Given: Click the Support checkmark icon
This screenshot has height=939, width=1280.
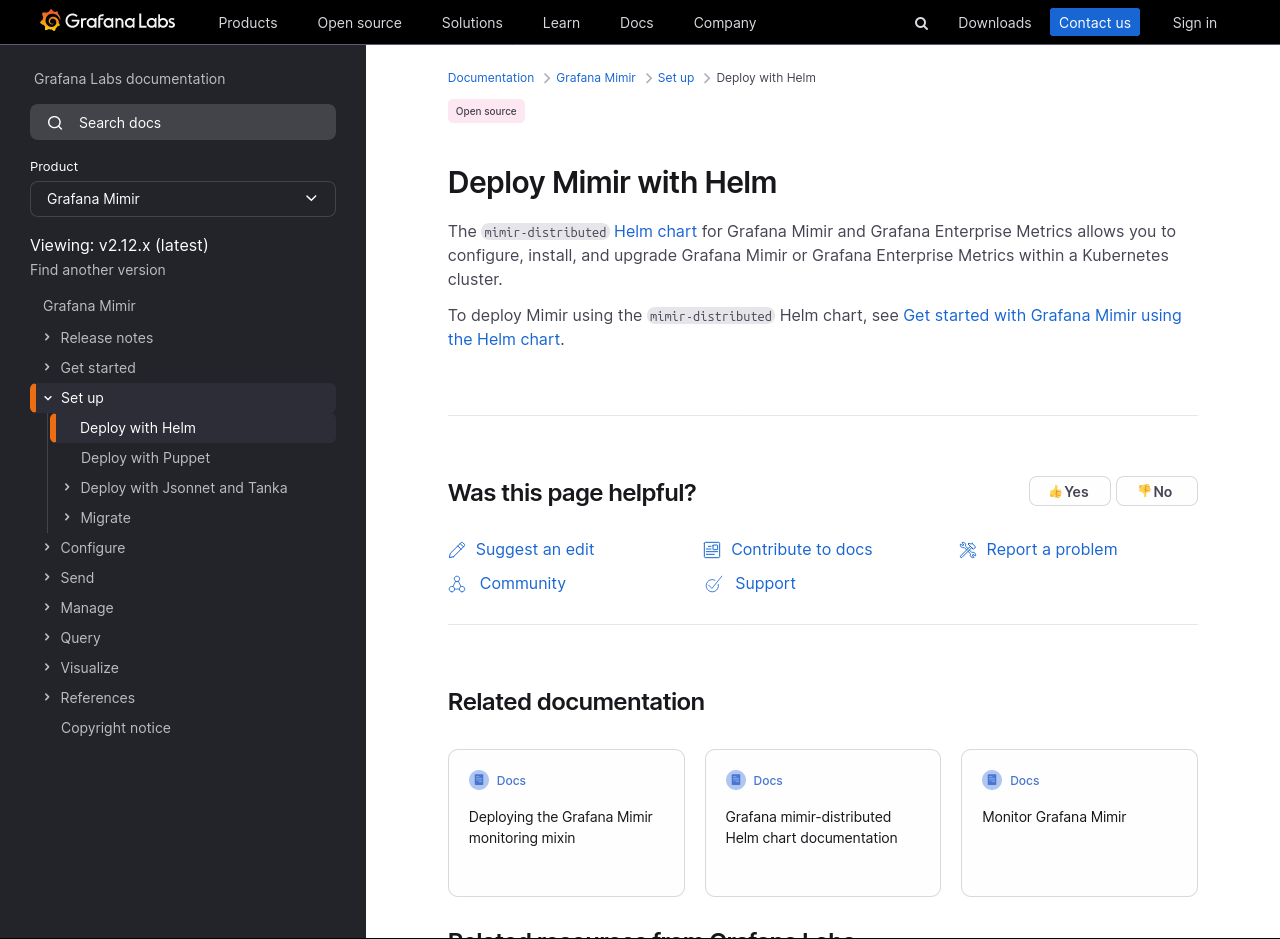Looking at the screenshot, I should tap(714, 584).
